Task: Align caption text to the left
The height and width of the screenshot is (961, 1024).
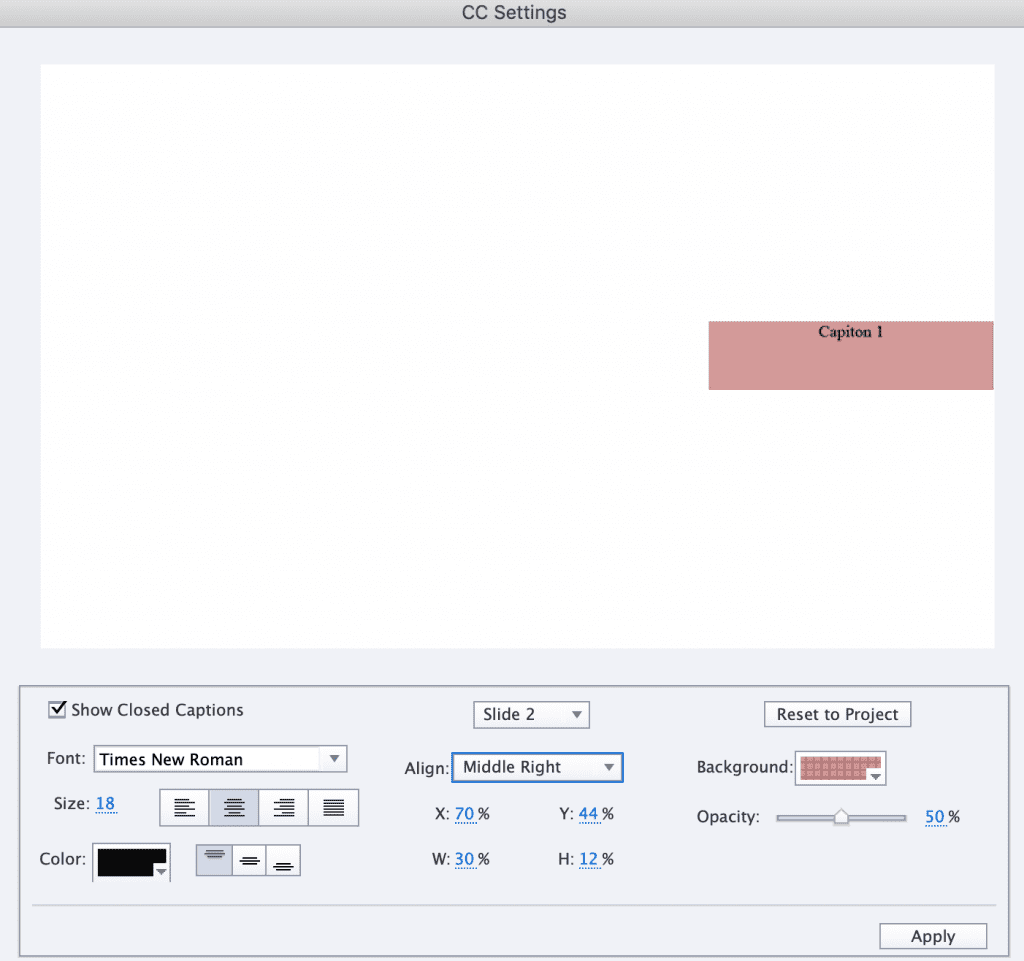Action: click(185, 808)
